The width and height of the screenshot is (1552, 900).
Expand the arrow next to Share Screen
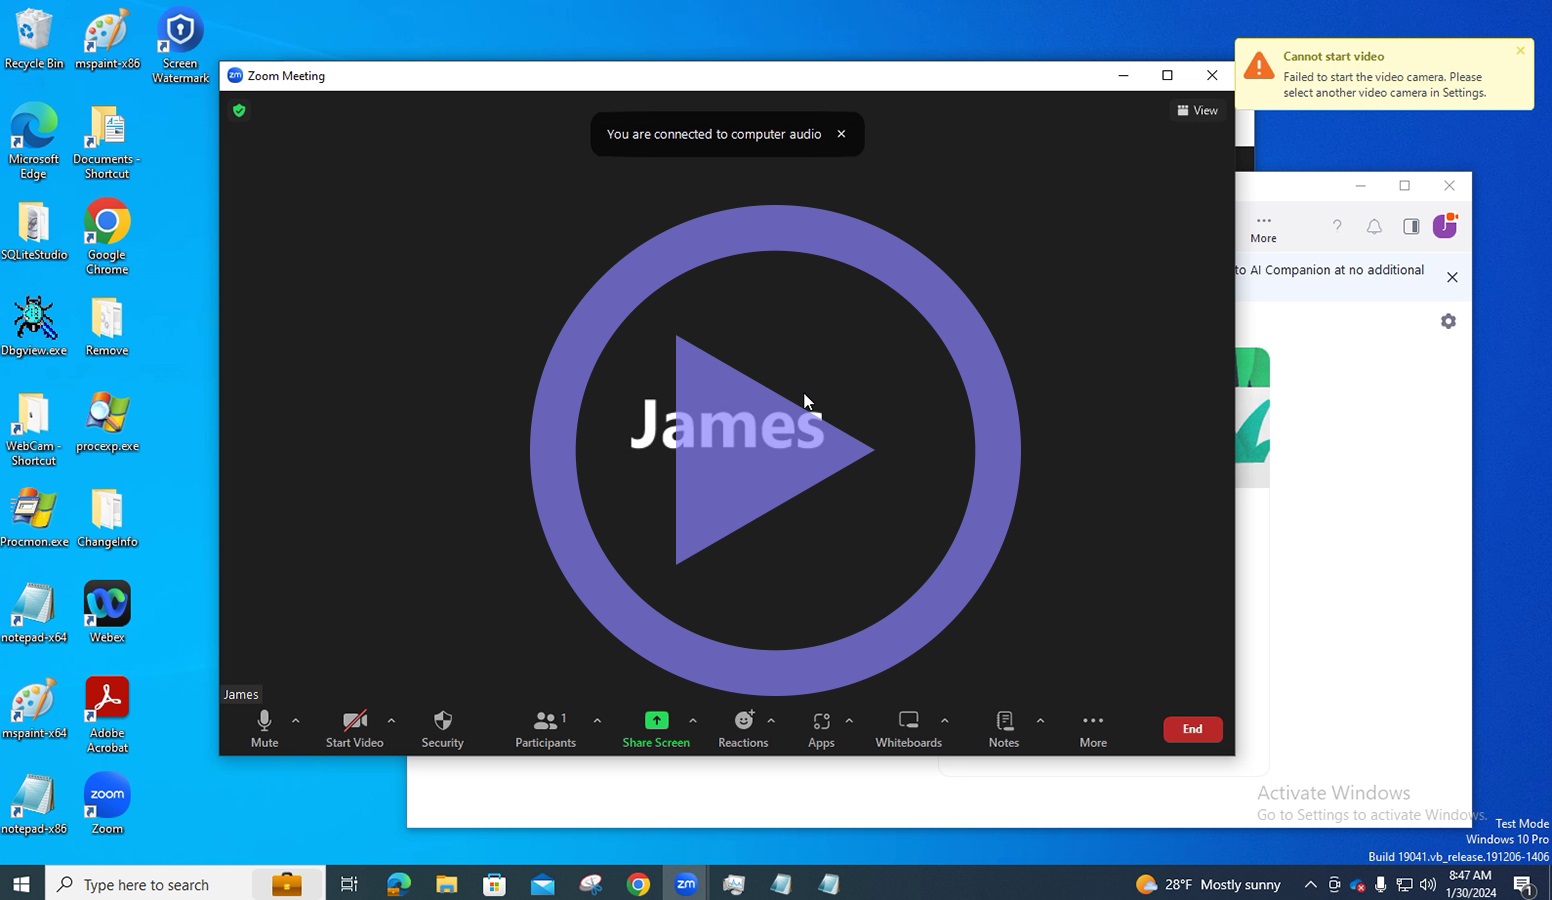[693, 720]
